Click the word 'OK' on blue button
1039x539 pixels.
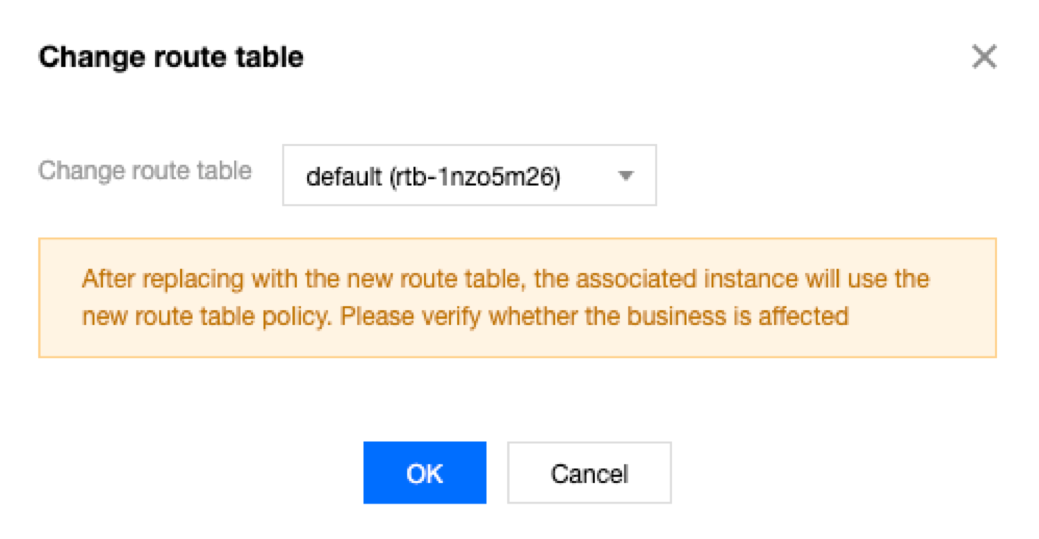[x=425, y=474]
